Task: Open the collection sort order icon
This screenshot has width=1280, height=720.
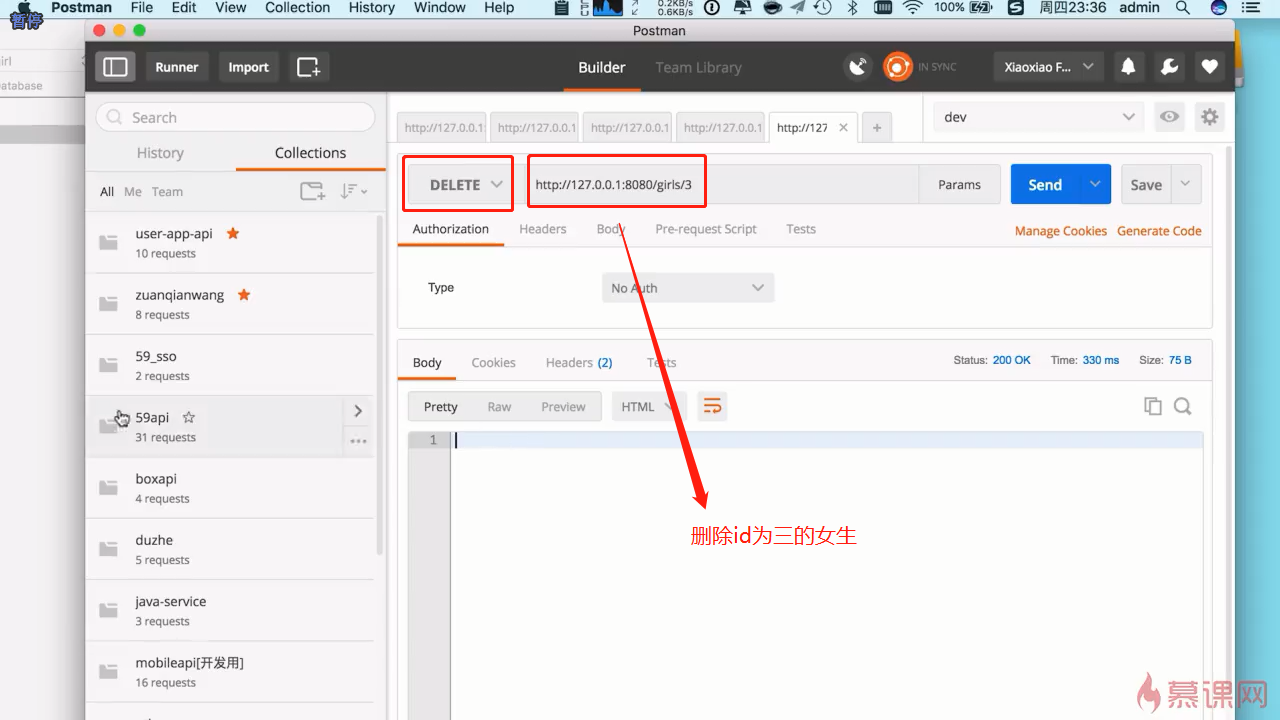Action: pos(353,191)
